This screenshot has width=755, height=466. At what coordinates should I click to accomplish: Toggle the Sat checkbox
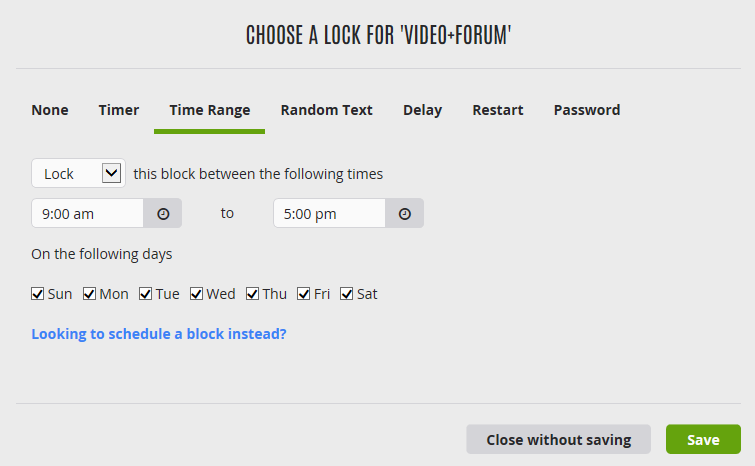347,294
